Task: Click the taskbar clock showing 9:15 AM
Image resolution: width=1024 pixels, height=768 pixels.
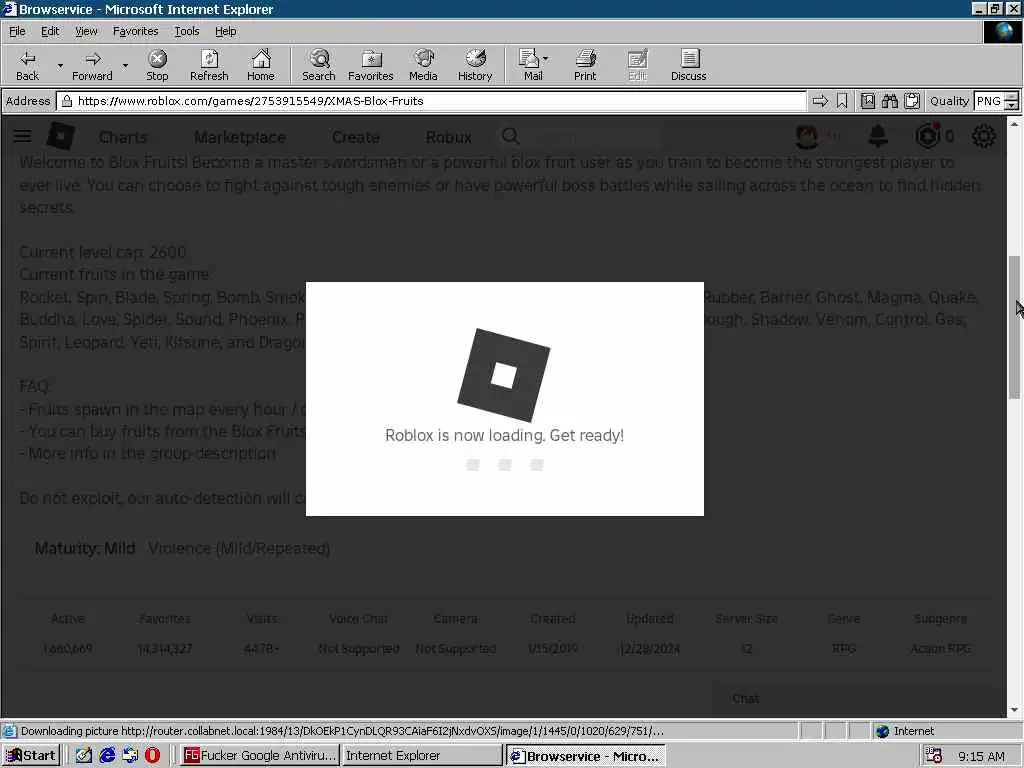Action: tap(981, 756)
